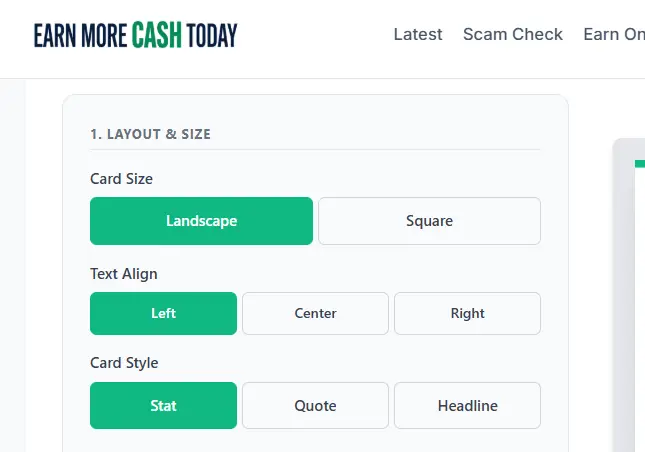The image size is (645, 452).
Task: Click the green CASH word in the logo
Action: tap(156, 36)
